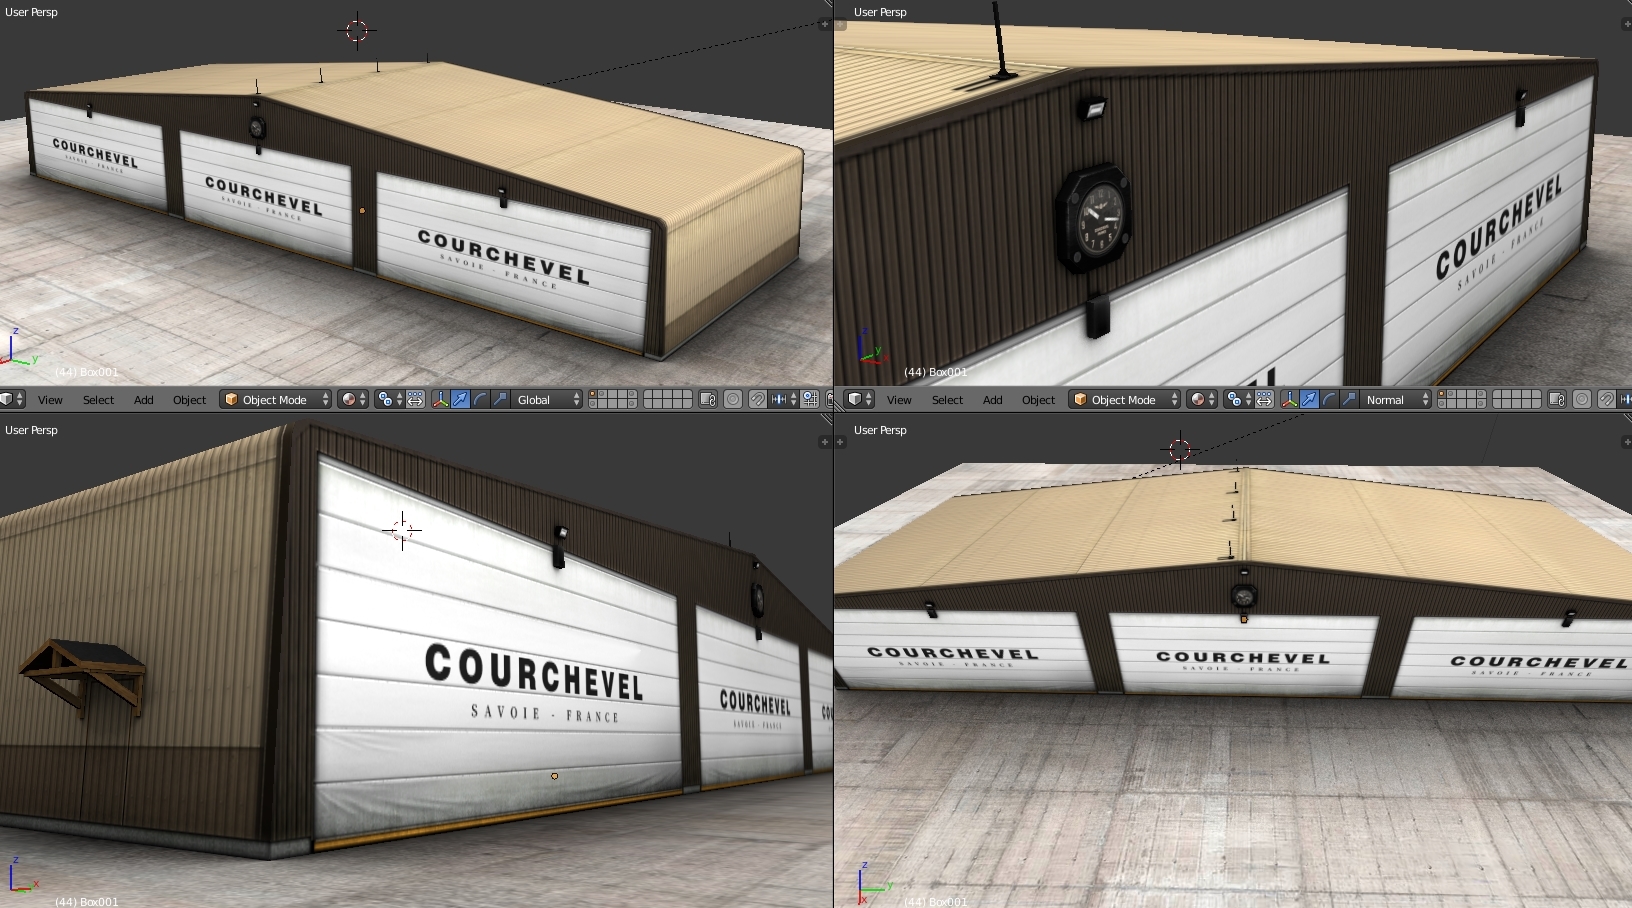This screenshot has height=908, width=1632.
Task: Open View menu in Normal-orientation header
Action: pos(899,400)
